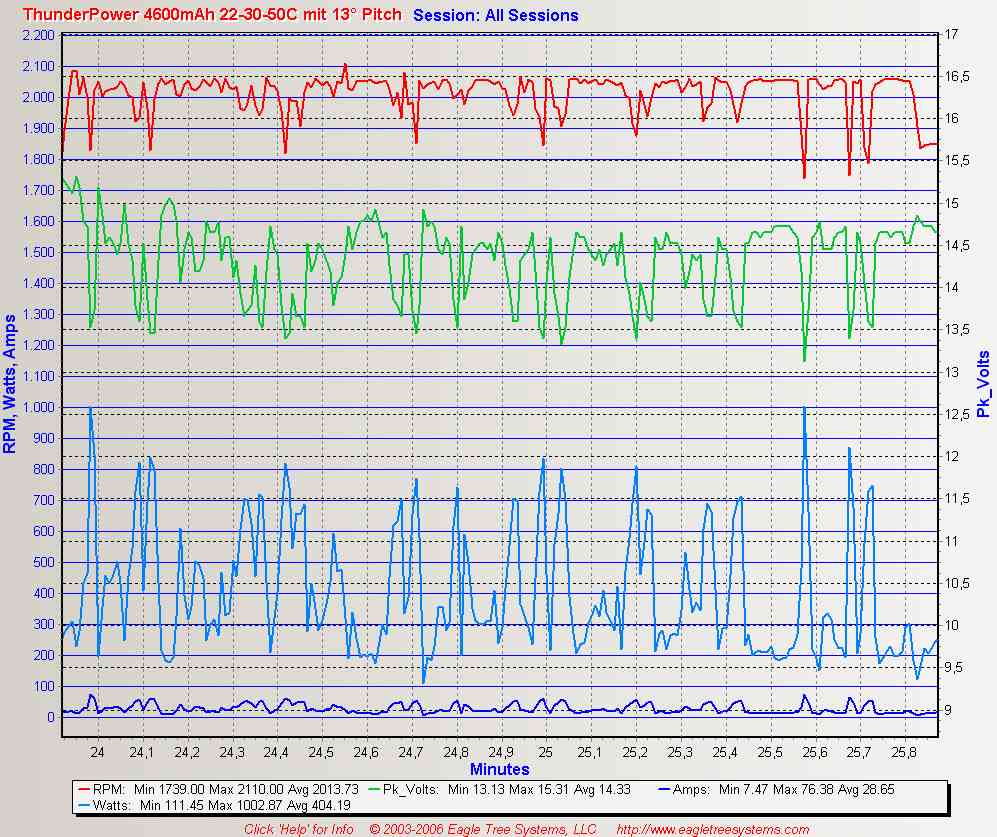Click the 17 value on the right axis
The height and width of the screenshot is (837, 997).
pos(952,35)
